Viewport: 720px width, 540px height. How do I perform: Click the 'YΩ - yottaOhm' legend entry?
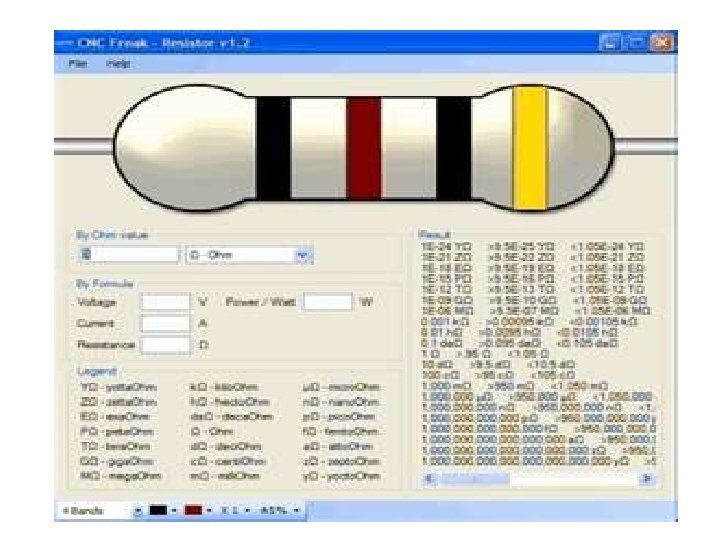click(x=118, y=387)
